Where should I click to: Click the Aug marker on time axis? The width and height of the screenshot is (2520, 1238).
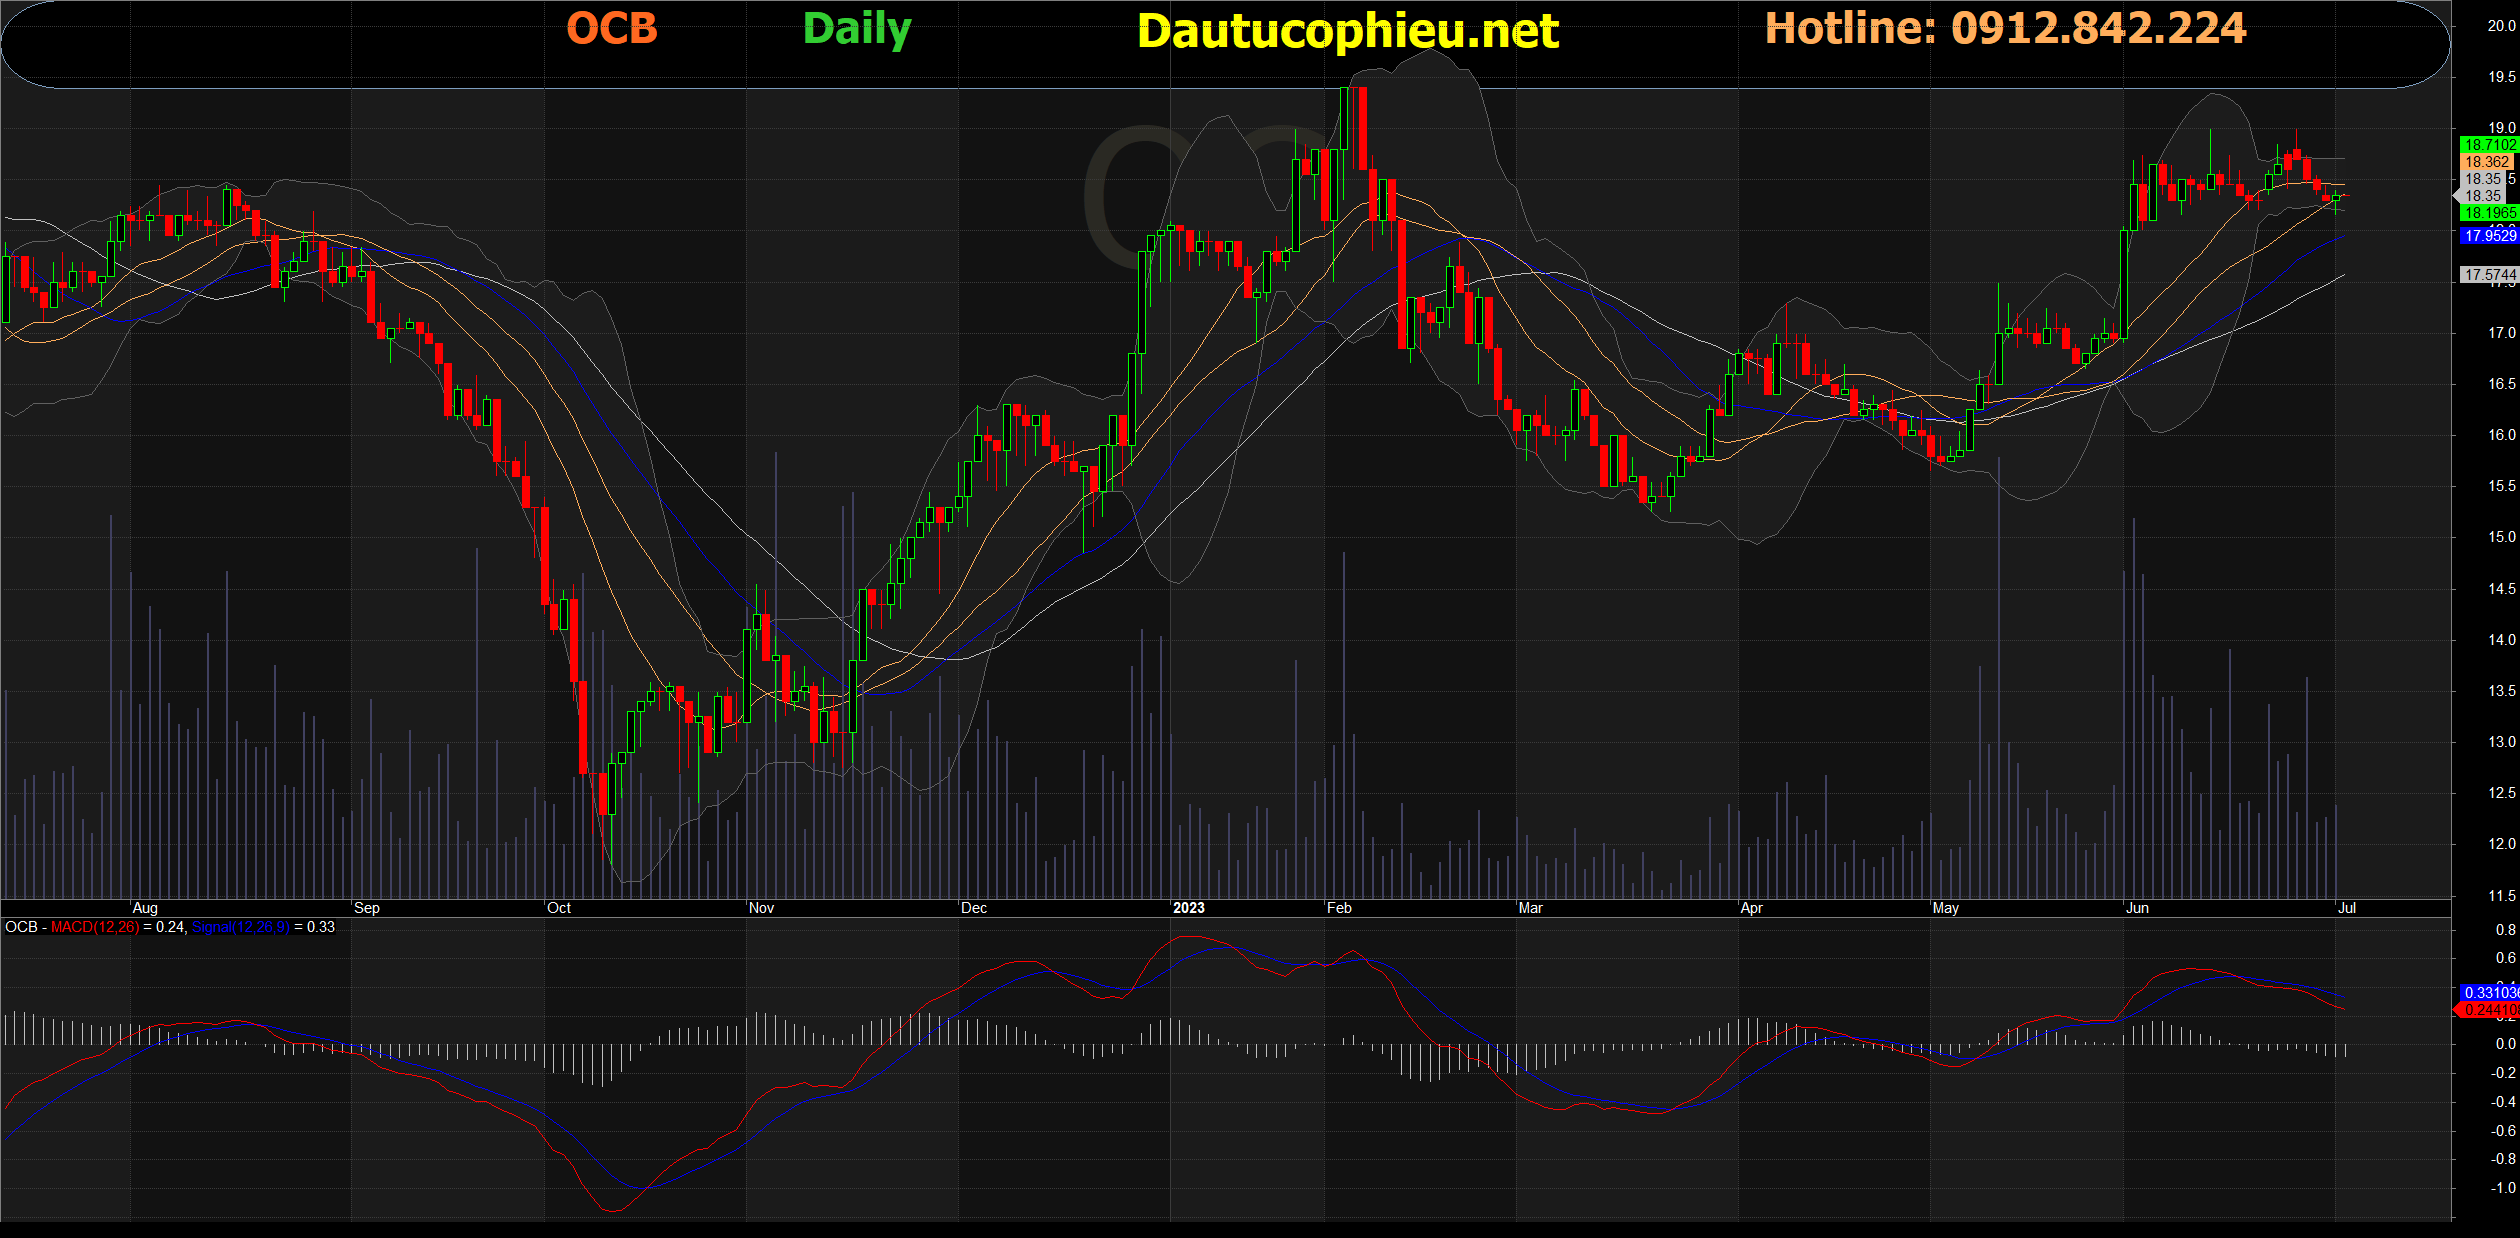(x=145, y=908)
